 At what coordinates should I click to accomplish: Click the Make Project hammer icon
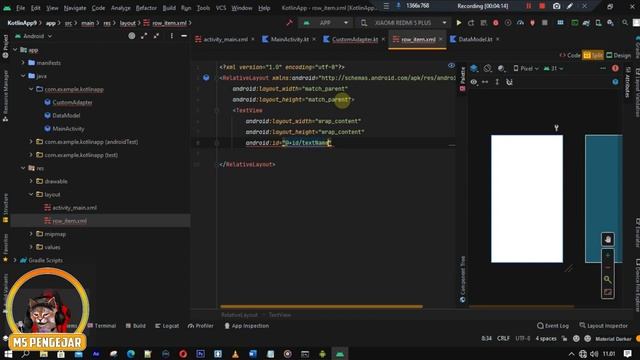pyautogui.click(x=289, y=23)
